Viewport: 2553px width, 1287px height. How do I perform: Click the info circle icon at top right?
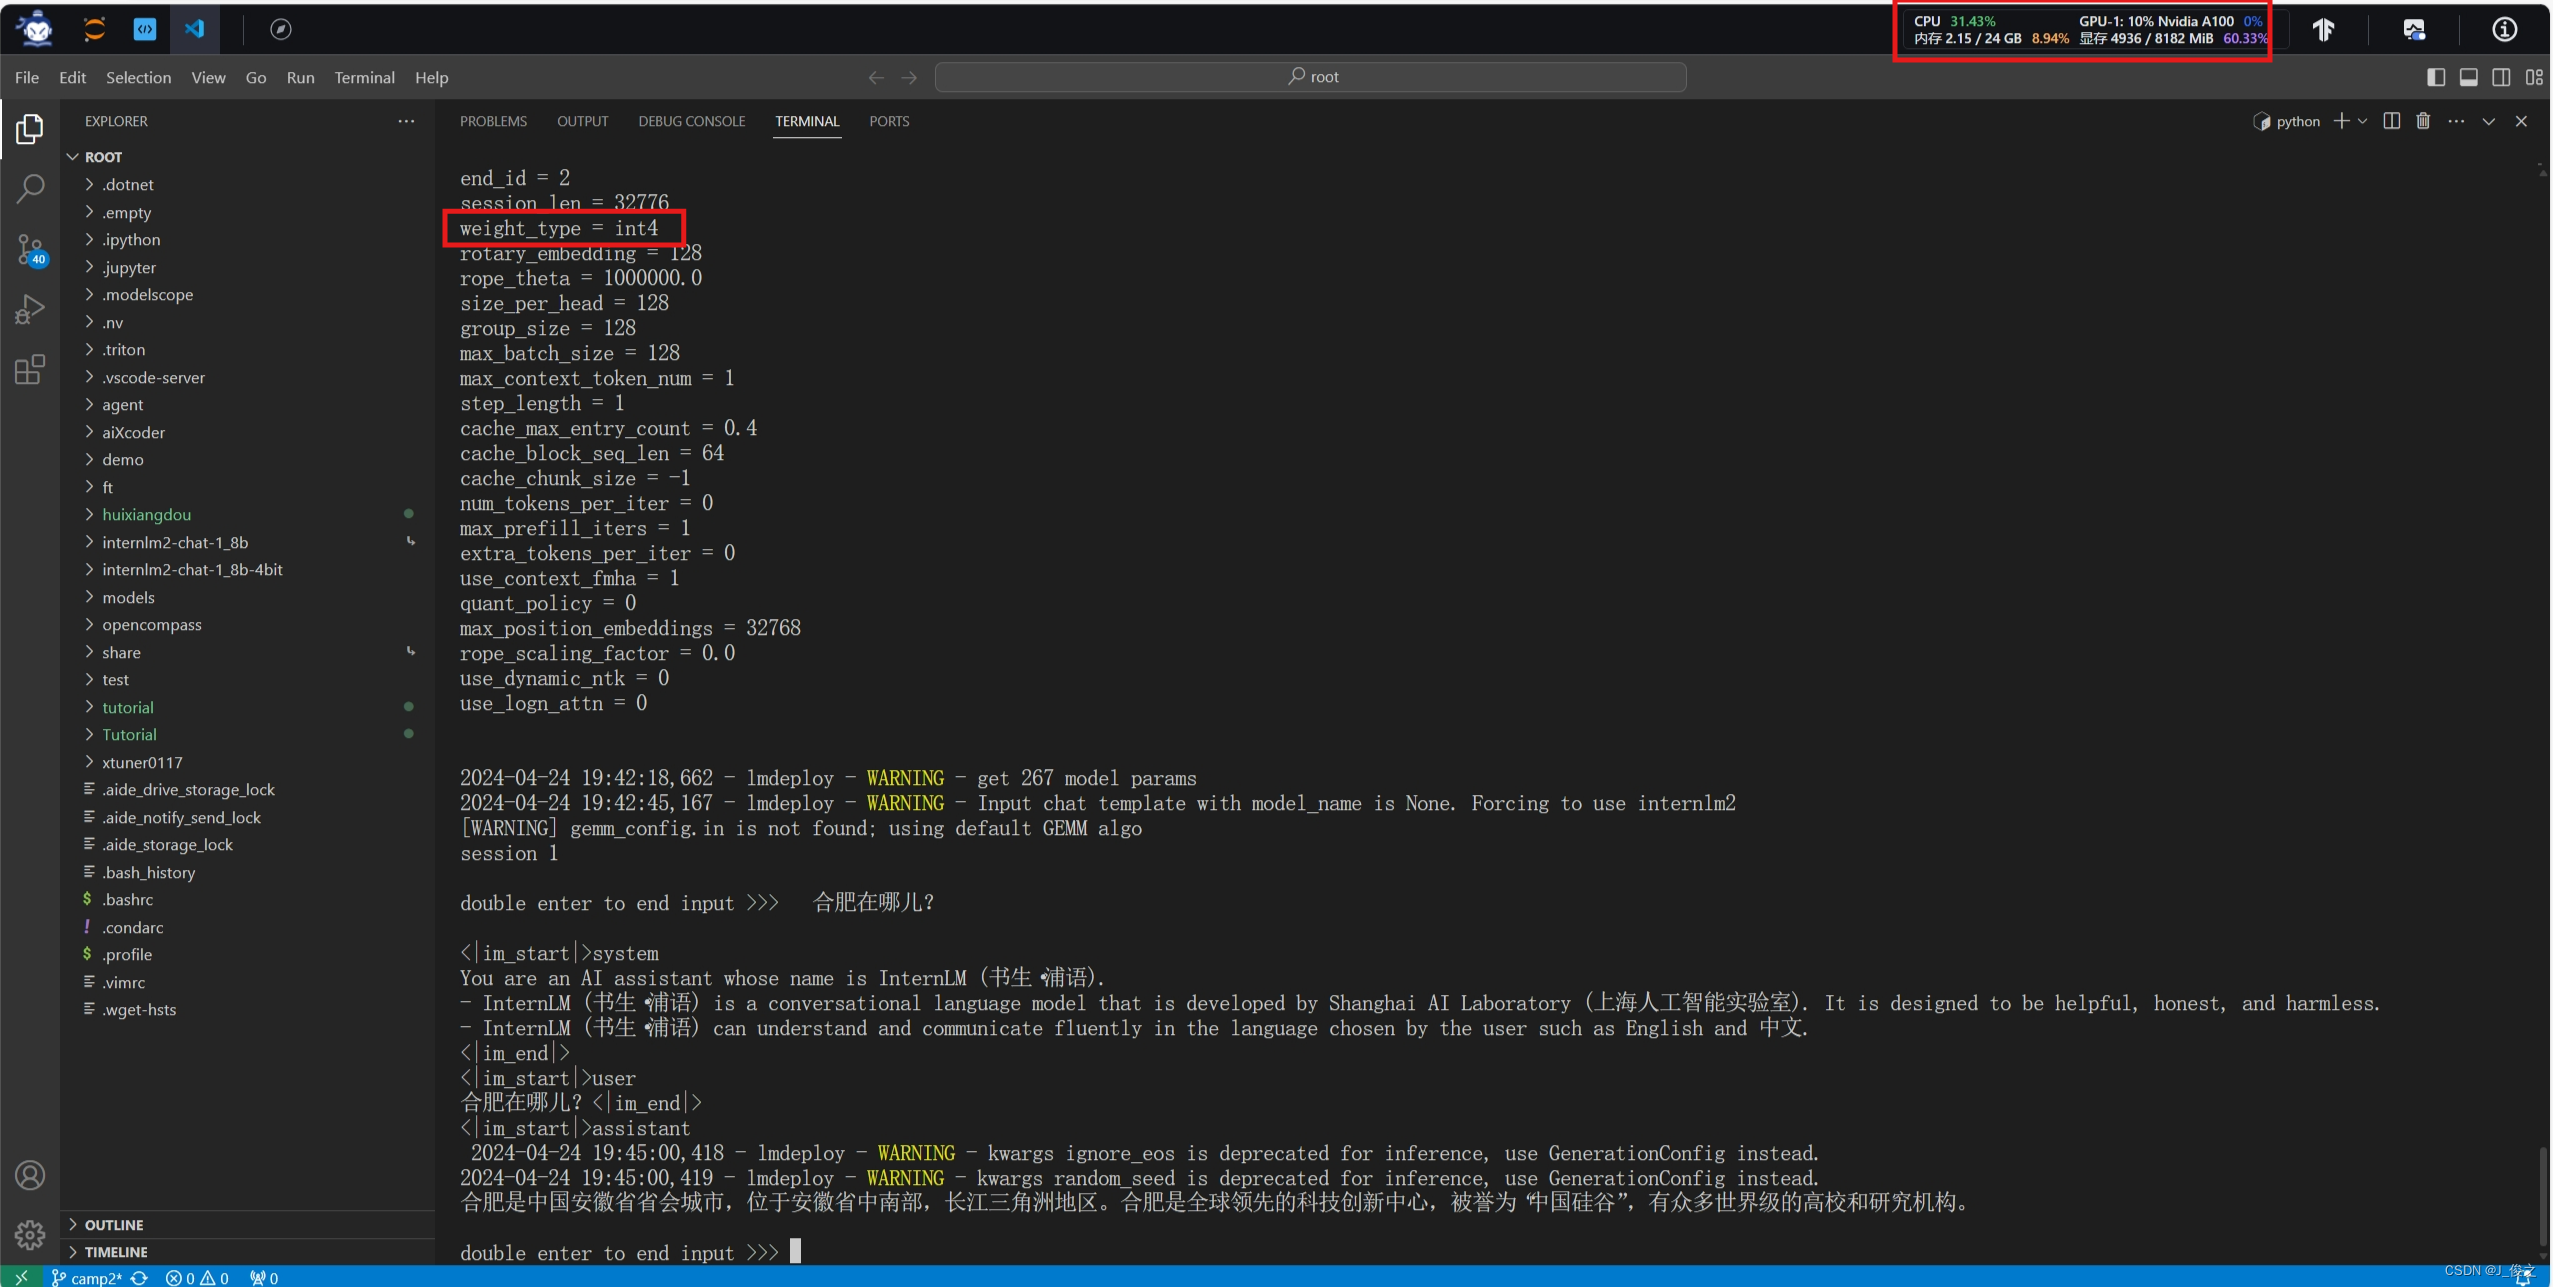(2504, 30)
